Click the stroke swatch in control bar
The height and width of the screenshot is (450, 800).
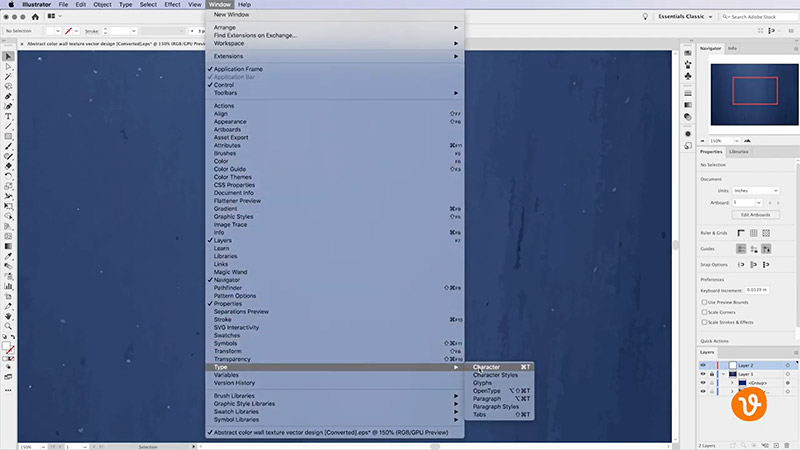68,31
